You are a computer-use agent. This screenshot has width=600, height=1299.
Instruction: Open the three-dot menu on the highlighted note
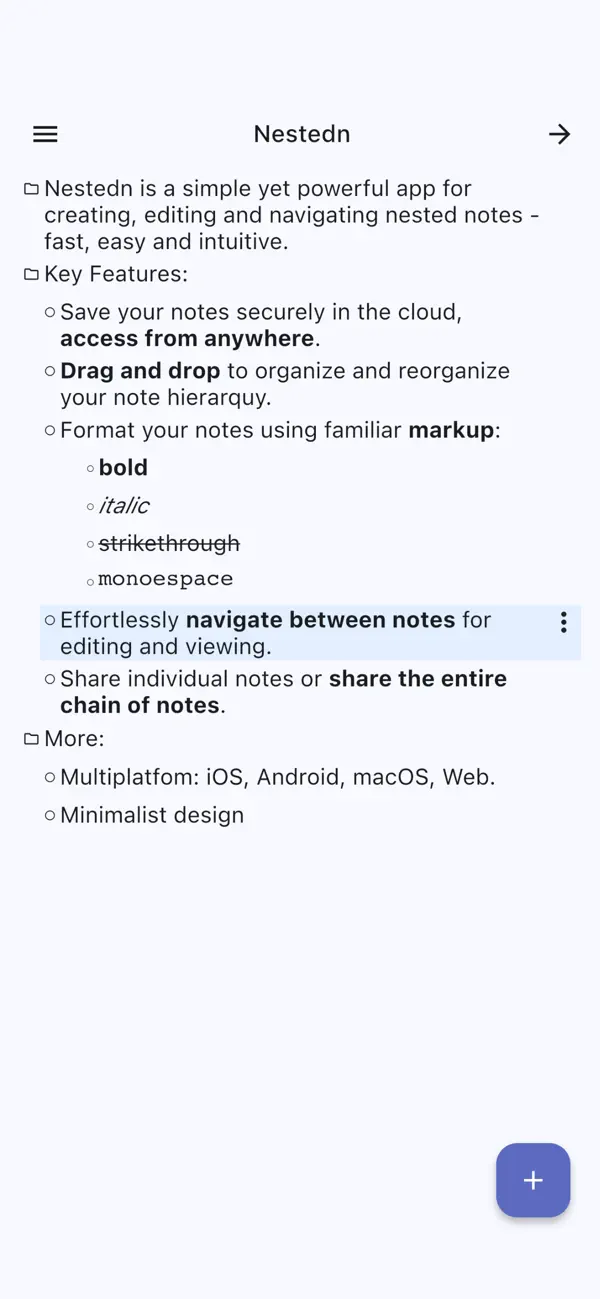point(563,622)
